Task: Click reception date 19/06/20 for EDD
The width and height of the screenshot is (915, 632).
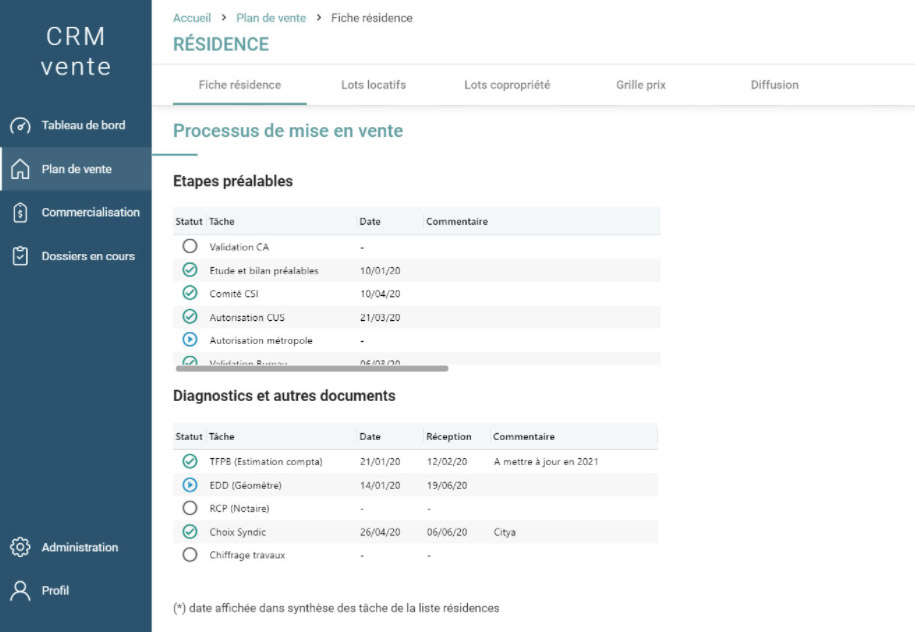Action: [x=447, y=485]
